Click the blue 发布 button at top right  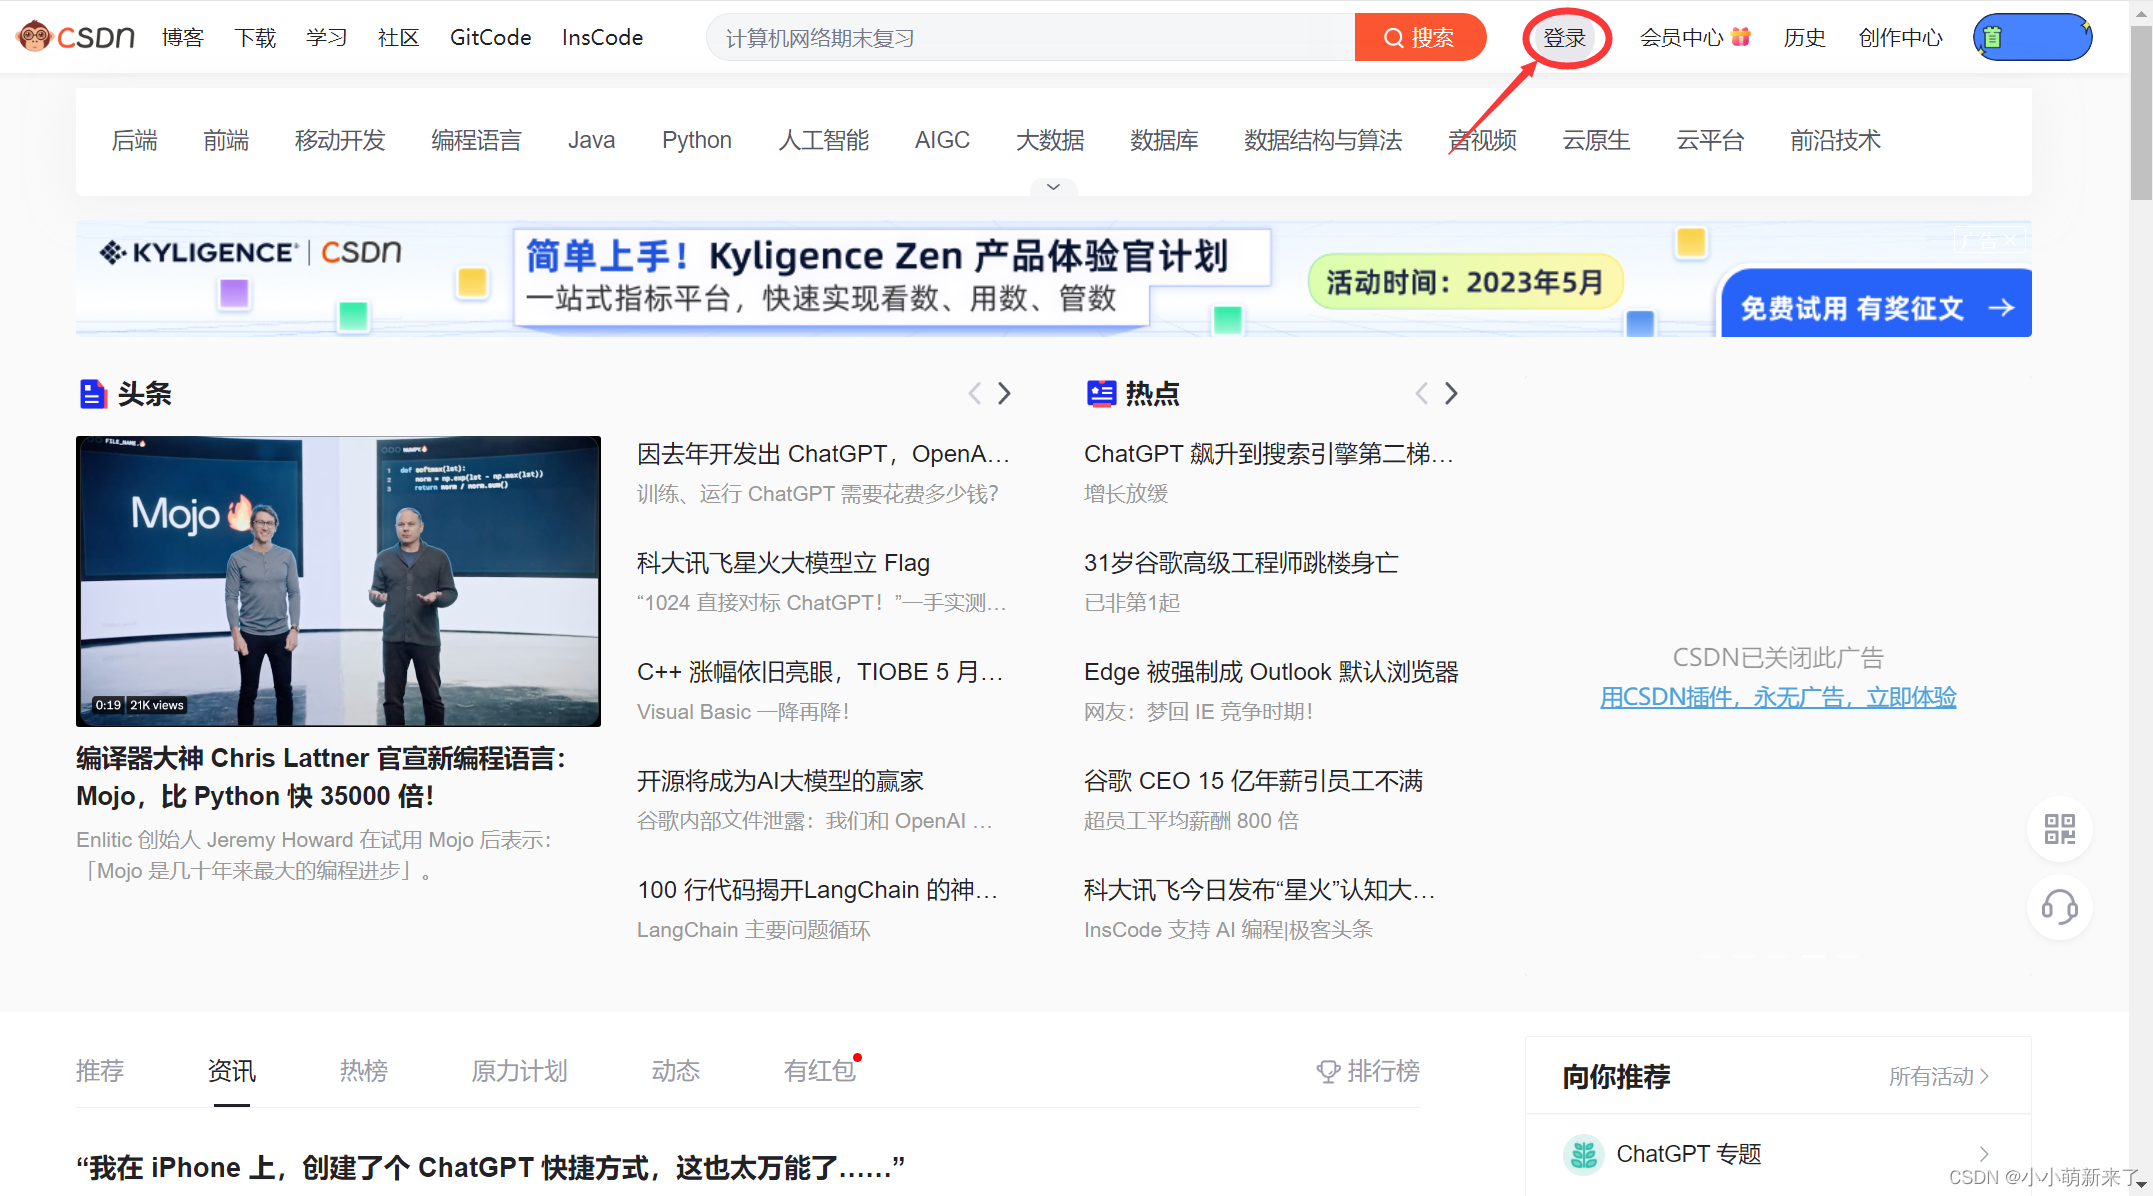pos(2032,37)
